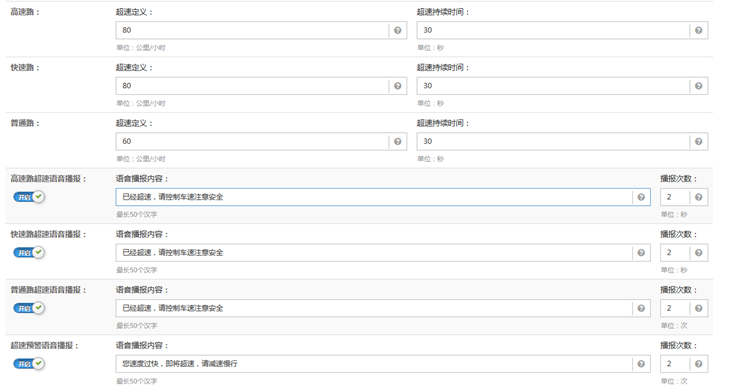Click help icon for 快速路 超速持续时间 field

[x=698, y=86]
